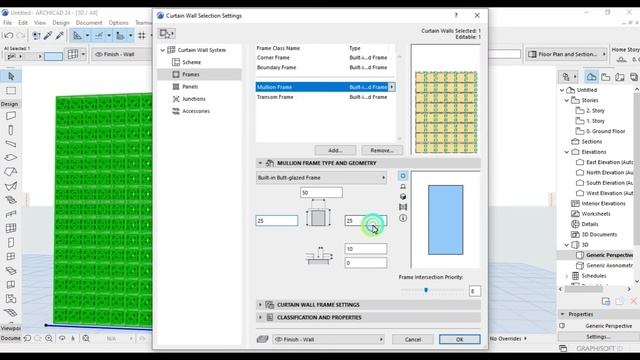
Task: Collapse the Curtain Wall System tree node
Action: [x=162, y=50]
